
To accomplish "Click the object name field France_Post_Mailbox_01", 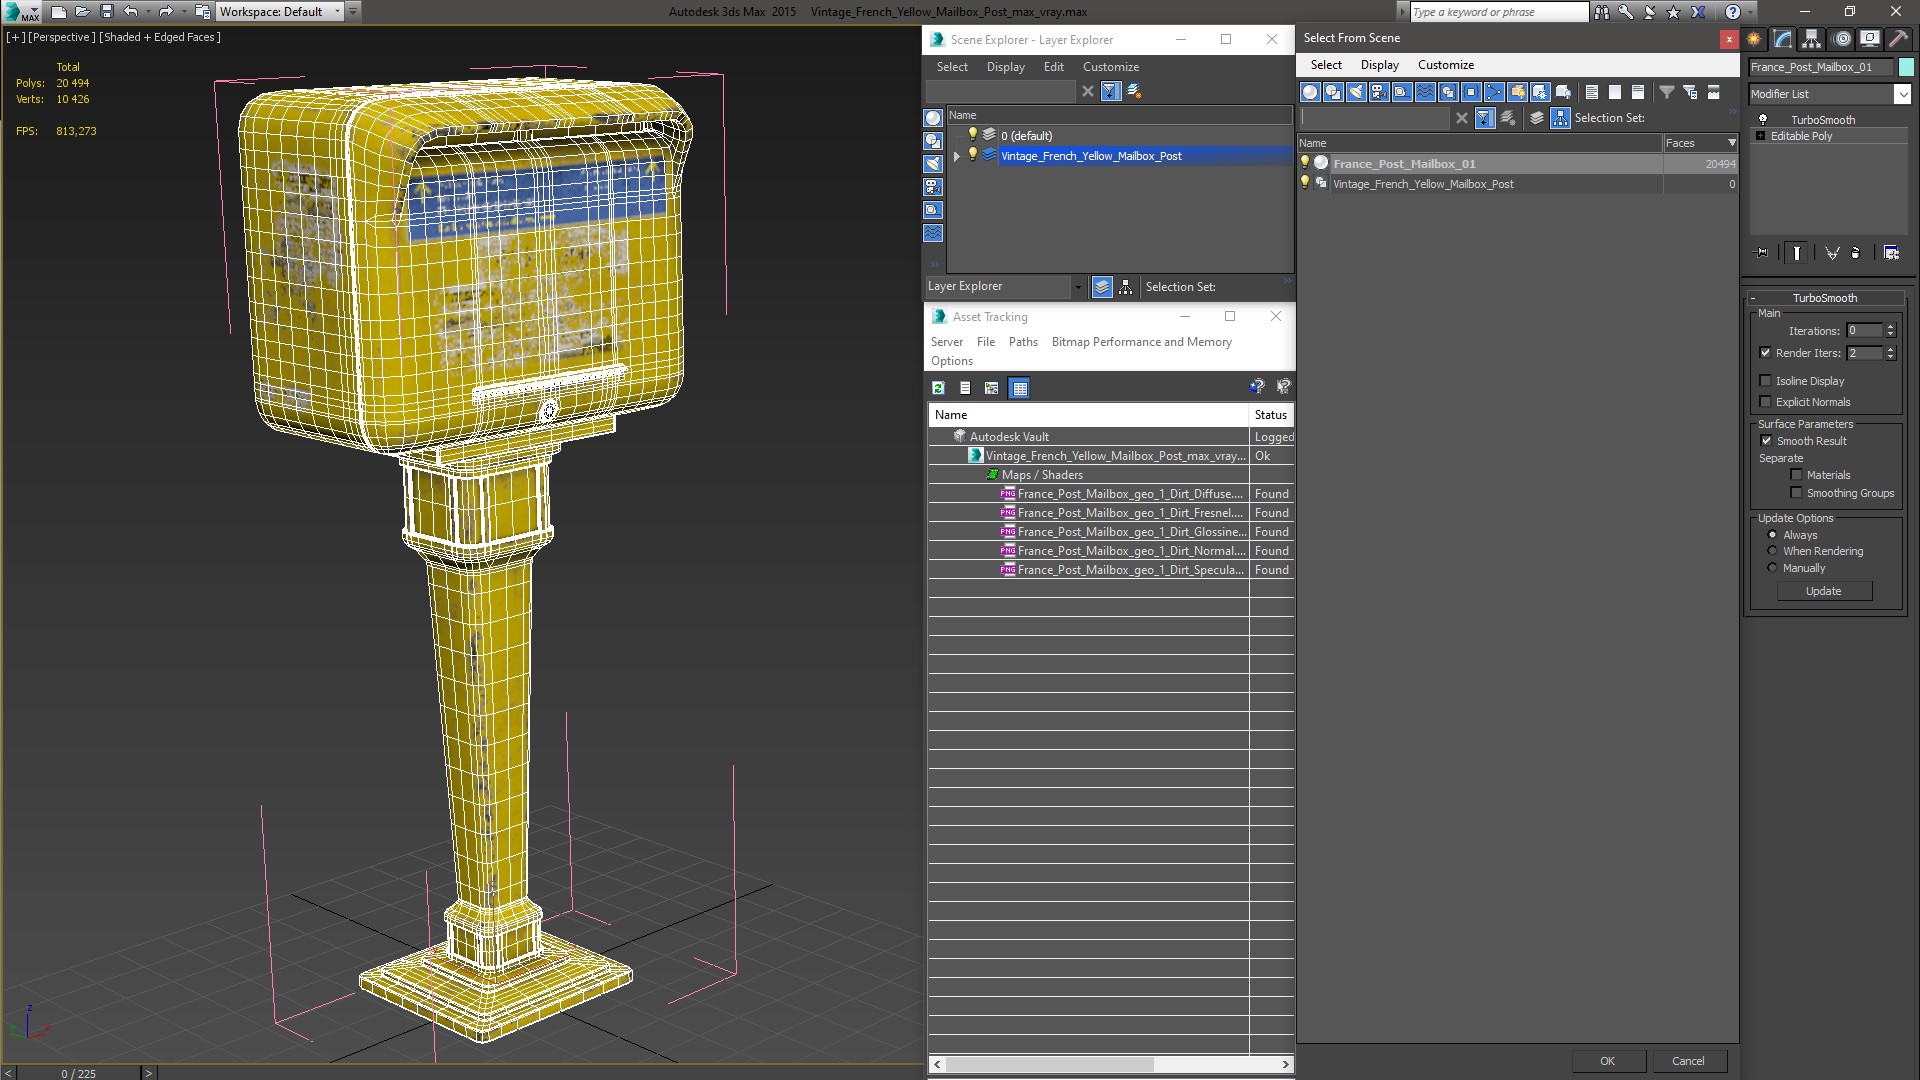I will 1821,67.
